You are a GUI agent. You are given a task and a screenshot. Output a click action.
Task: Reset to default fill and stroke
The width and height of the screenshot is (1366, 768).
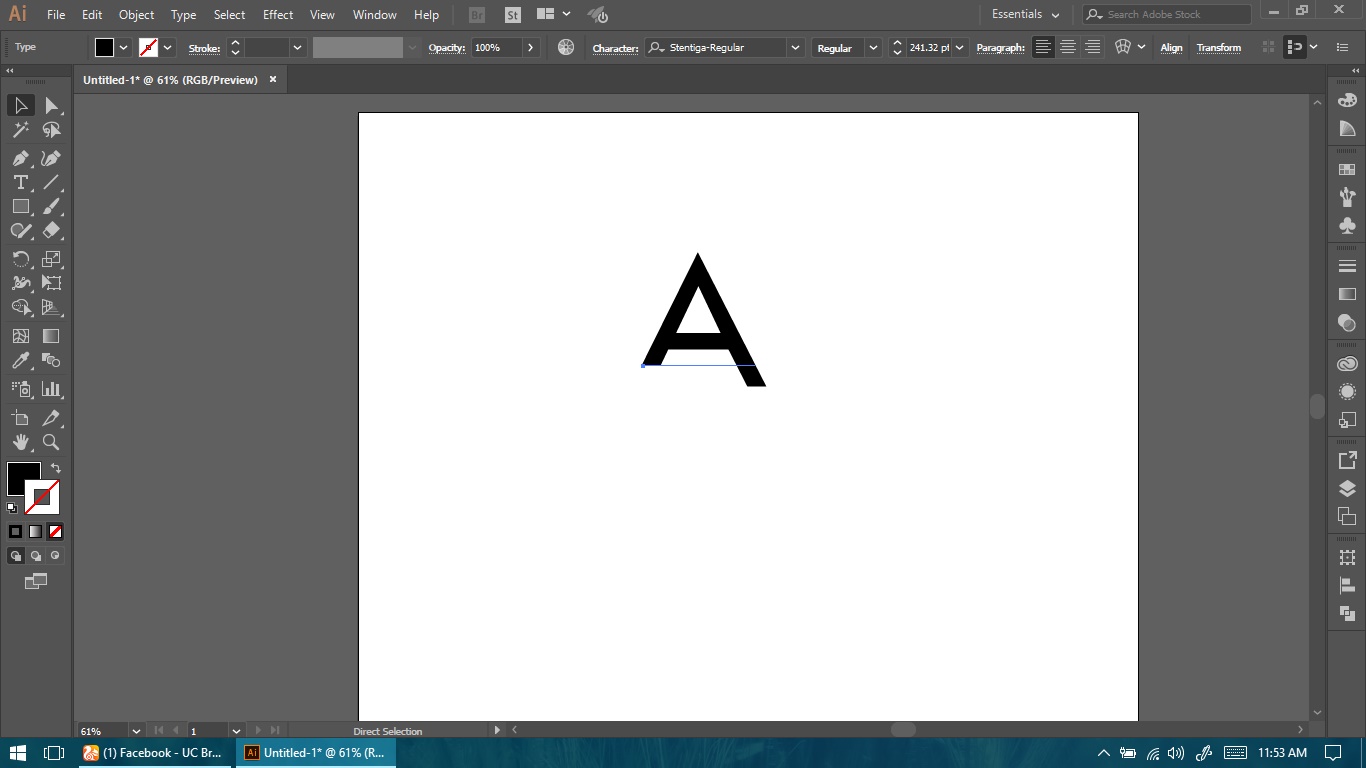[x=12, y=508]
